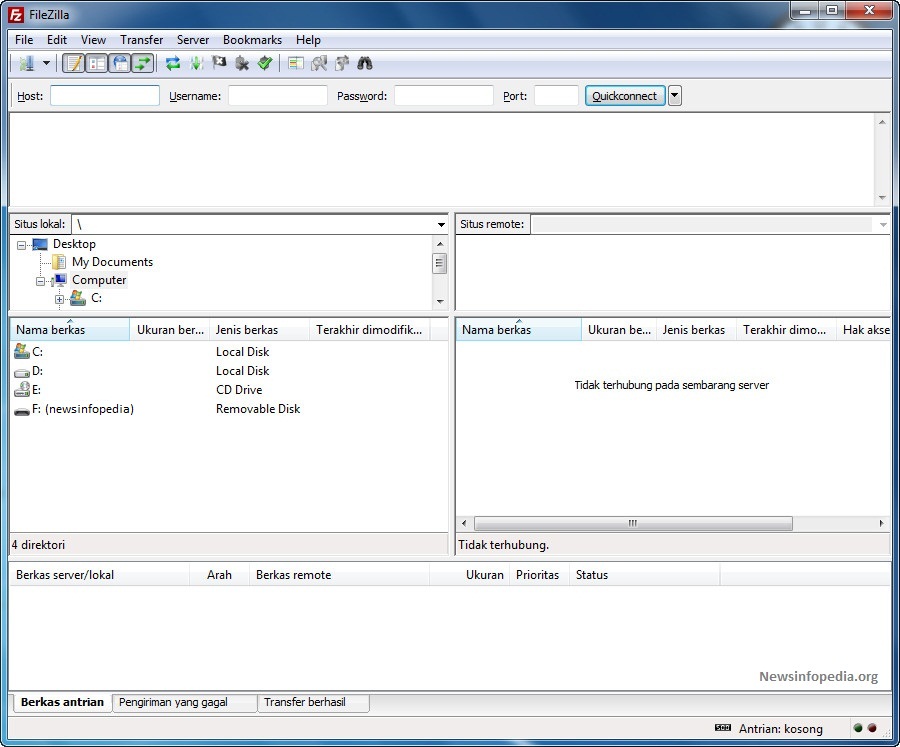Viewport: 900px width, 747px height.
Task: Select the D: drive icon in the file list
Action: (x=22, y=371)
